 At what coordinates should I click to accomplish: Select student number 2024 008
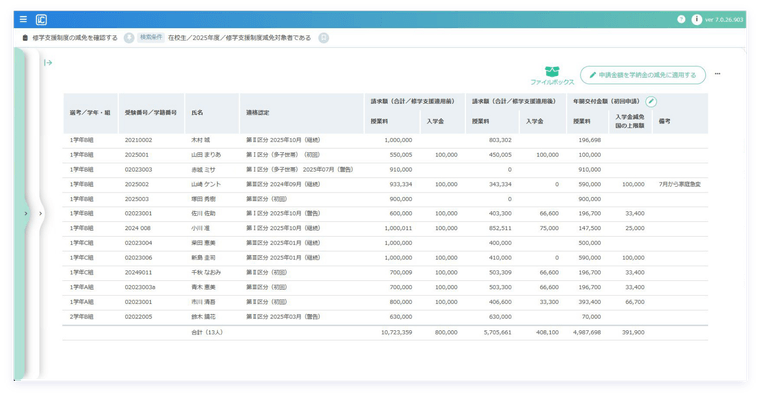click(138, 228)
